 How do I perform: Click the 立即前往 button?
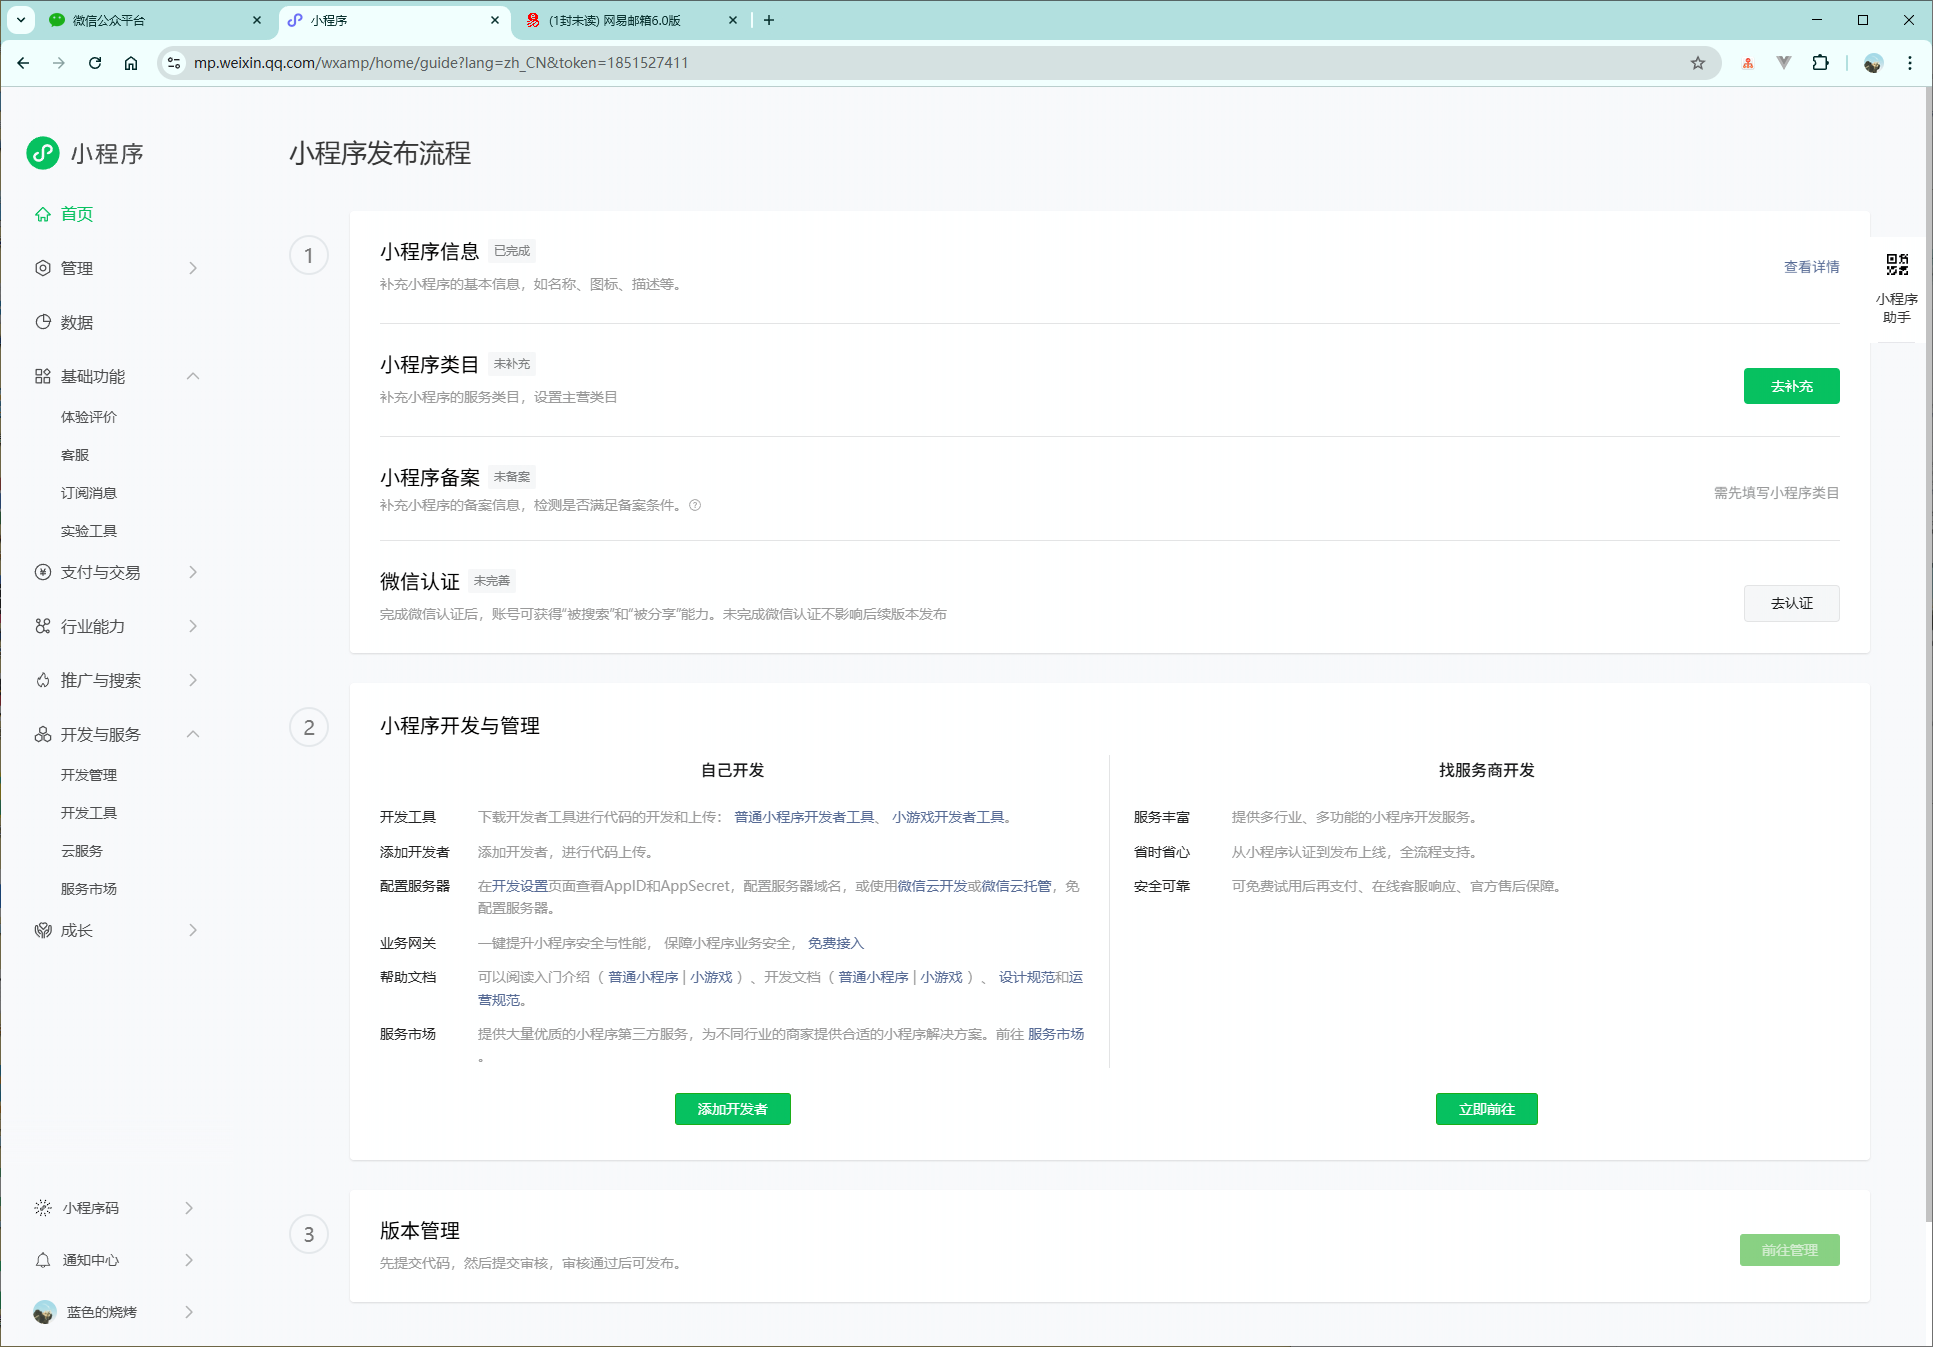(1486, 1109)
